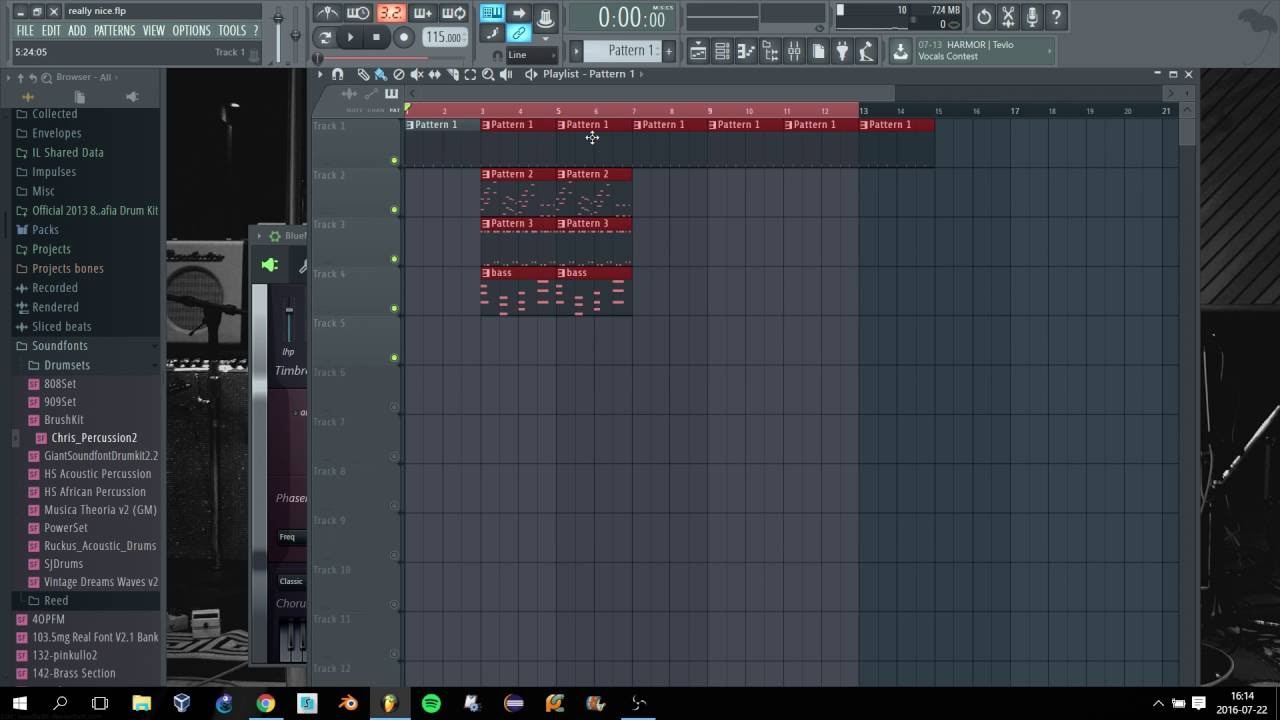
Task: Open the Line snap dropdown
Action: [x=532, y=55]
